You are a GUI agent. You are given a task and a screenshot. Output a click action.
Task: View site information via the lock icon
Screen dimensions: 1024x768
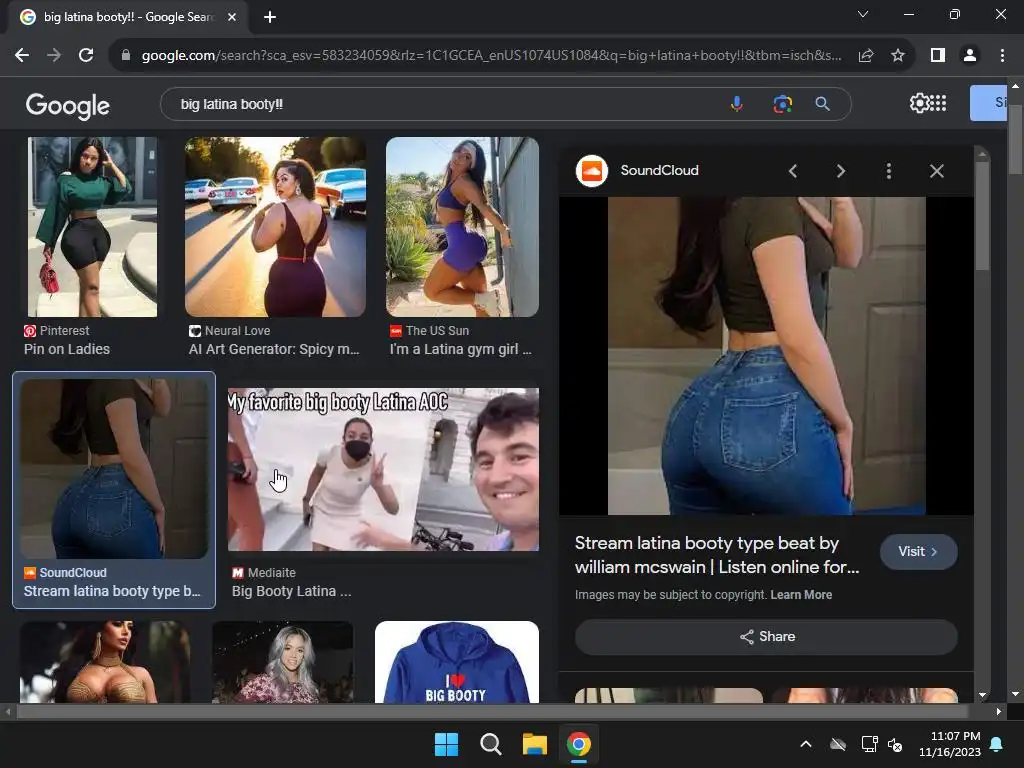126,56
